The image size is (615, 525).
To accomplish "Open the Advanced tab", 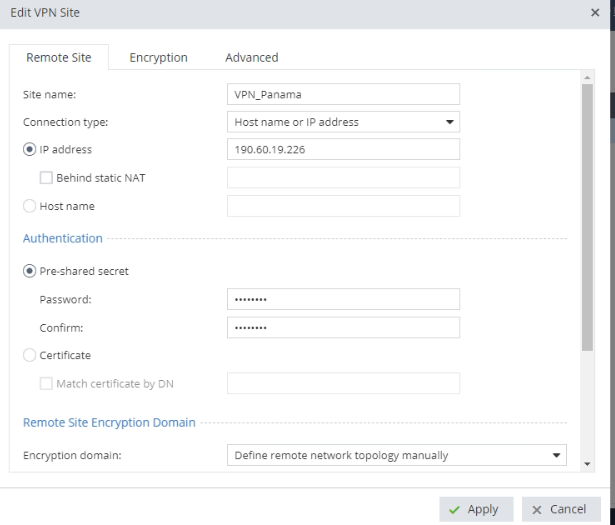I will coord(251,58).
